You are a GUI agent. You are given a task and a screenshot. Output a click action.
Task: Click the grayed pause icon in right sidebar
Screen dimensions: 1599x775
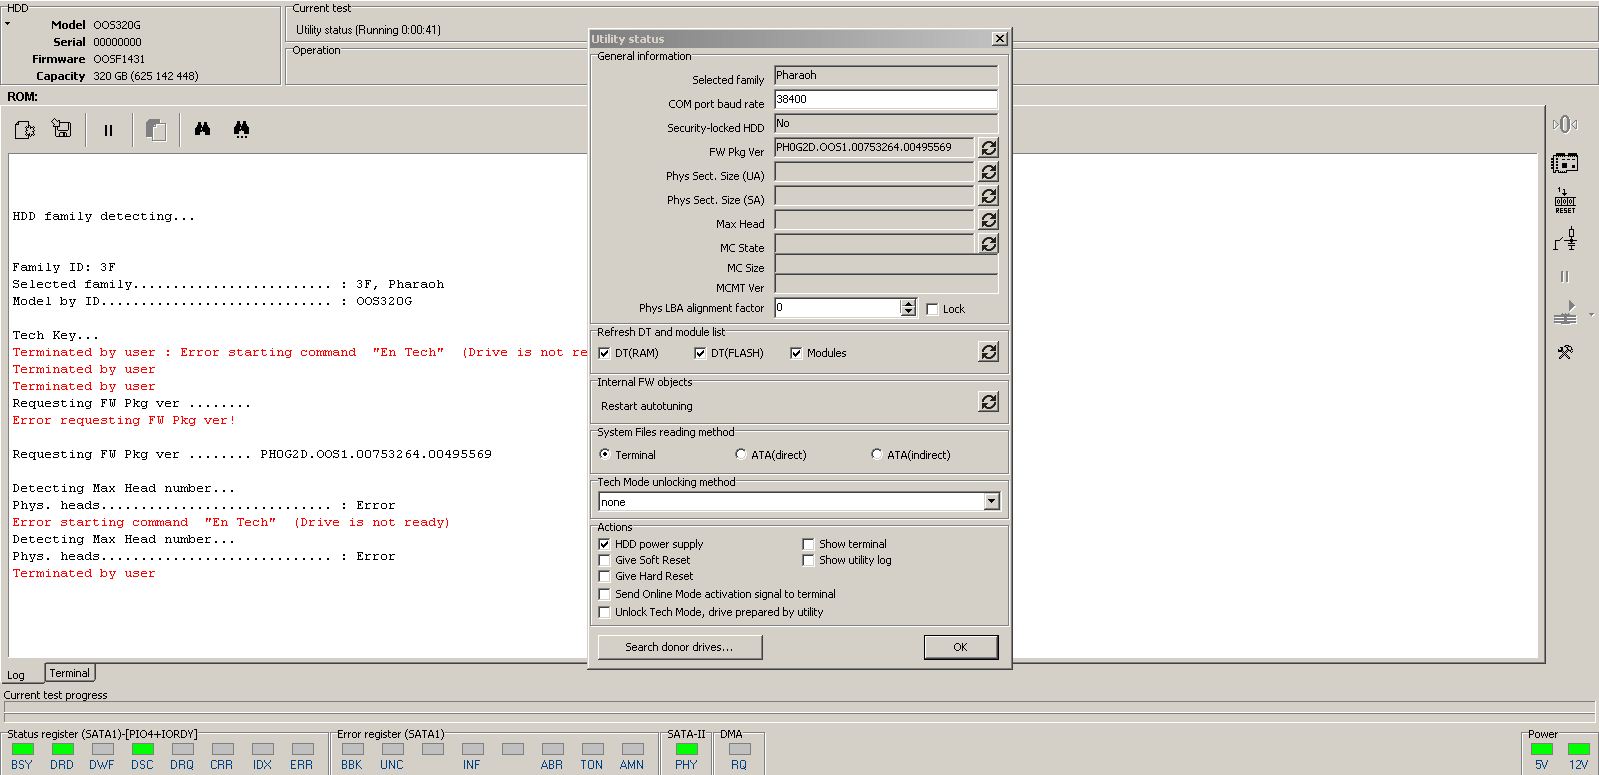pos(1565,277)
